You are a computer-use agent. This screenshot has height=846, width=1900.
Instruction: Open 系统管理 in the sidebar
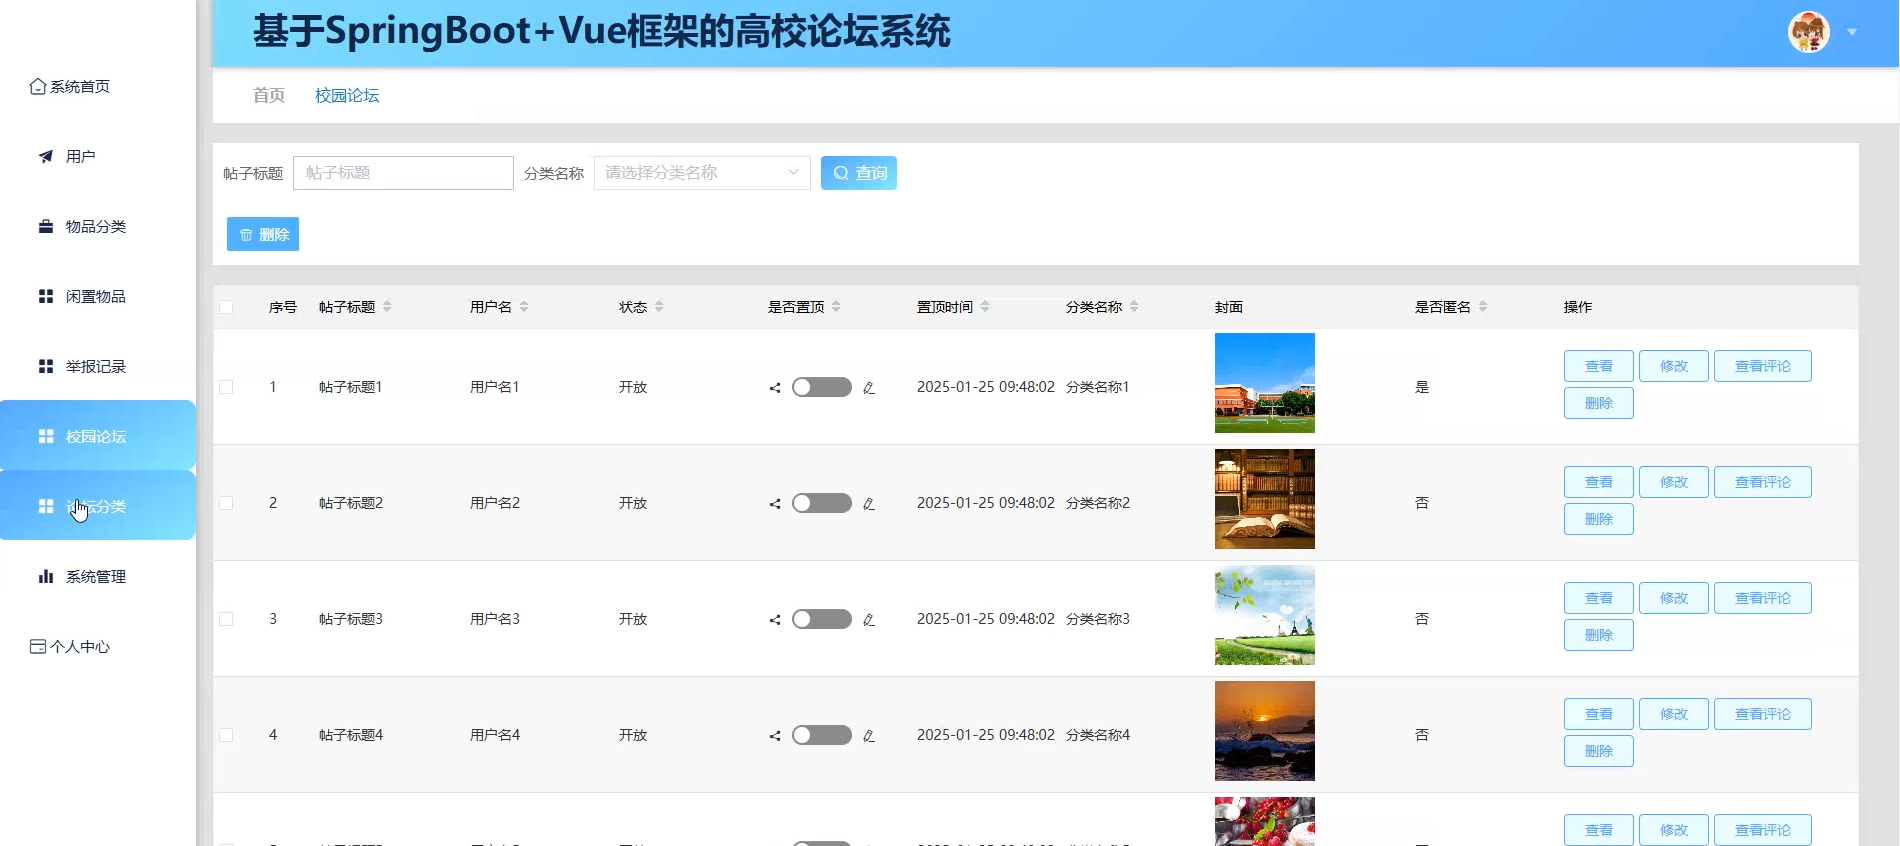coord(98,577)
